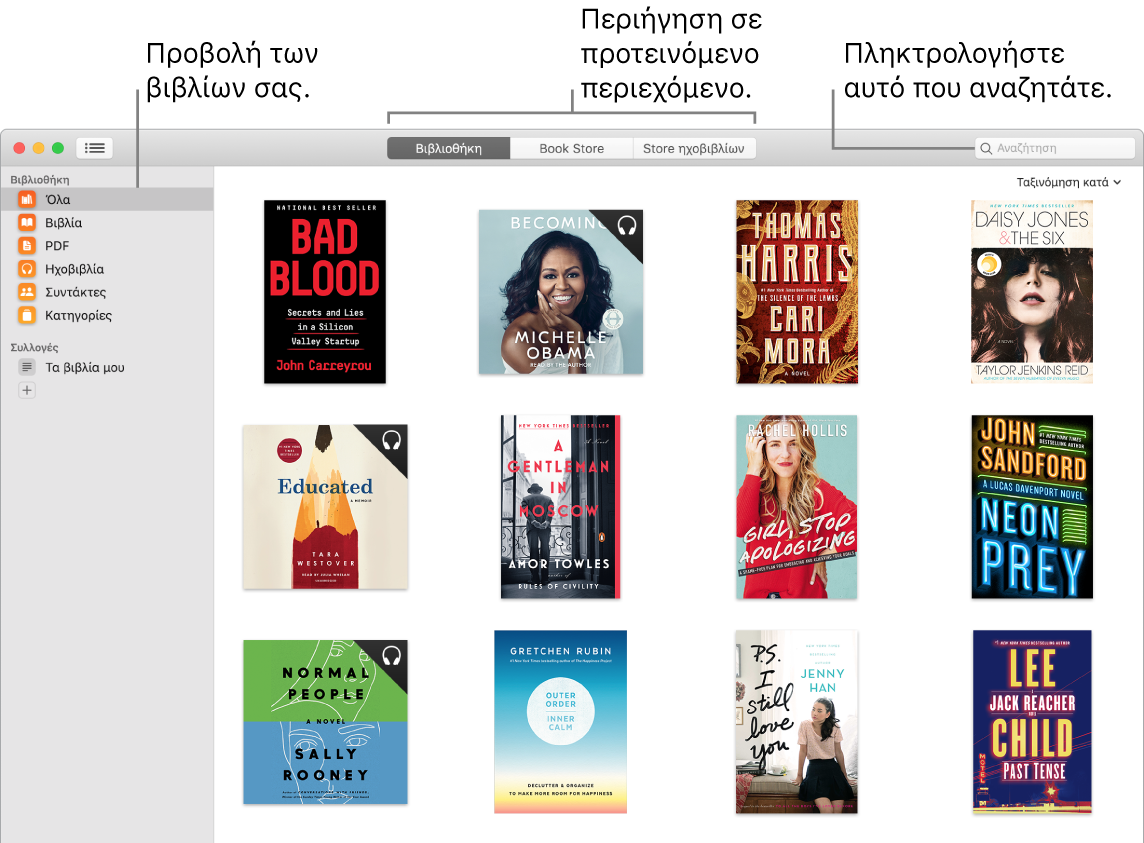Add a new collection with plus button
Screen dimensions: 1144x843
click(x=27, y=390)
